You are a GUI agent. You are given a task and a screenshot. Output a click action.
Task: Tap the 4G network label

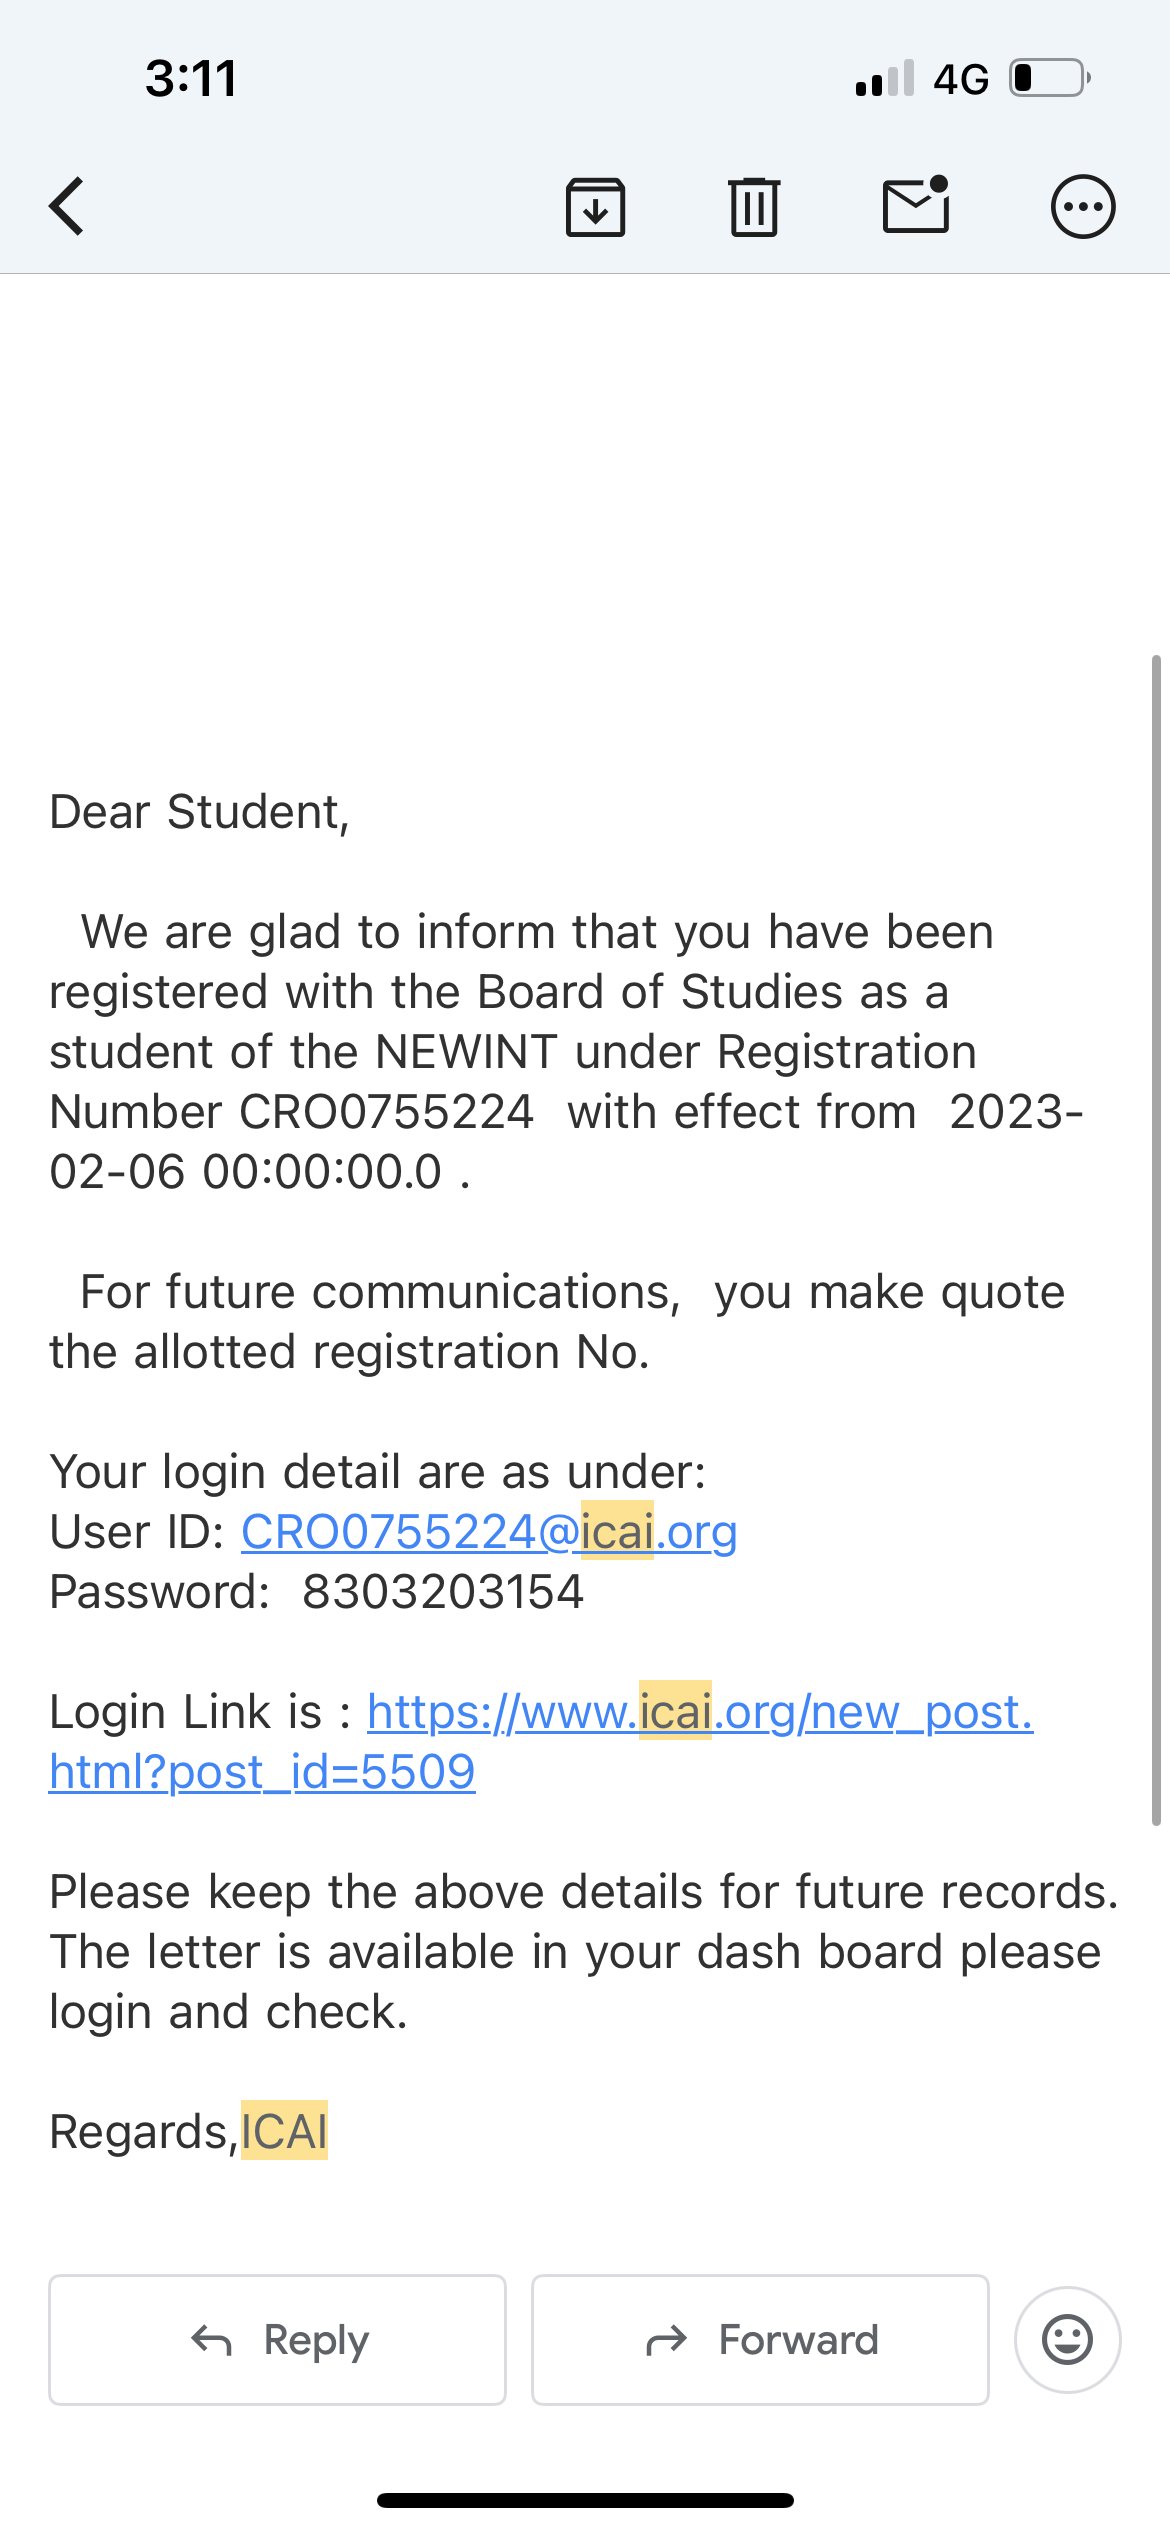tap(961, 79)
